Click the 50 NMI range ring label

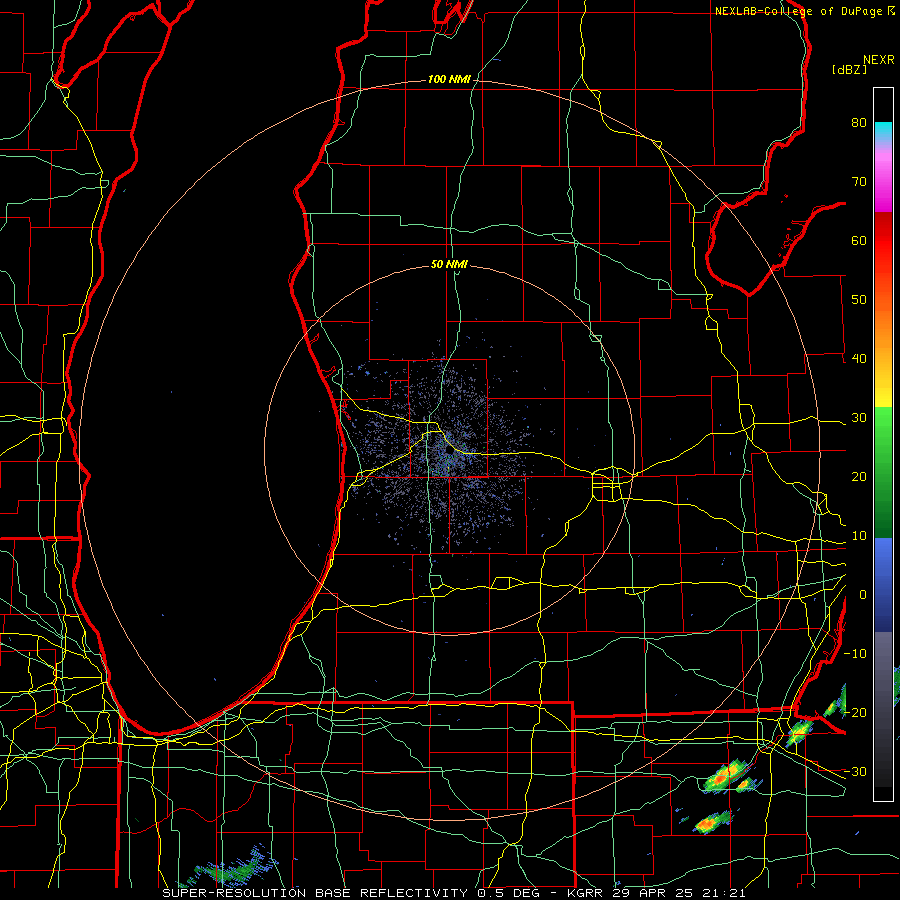pos(449,264)
